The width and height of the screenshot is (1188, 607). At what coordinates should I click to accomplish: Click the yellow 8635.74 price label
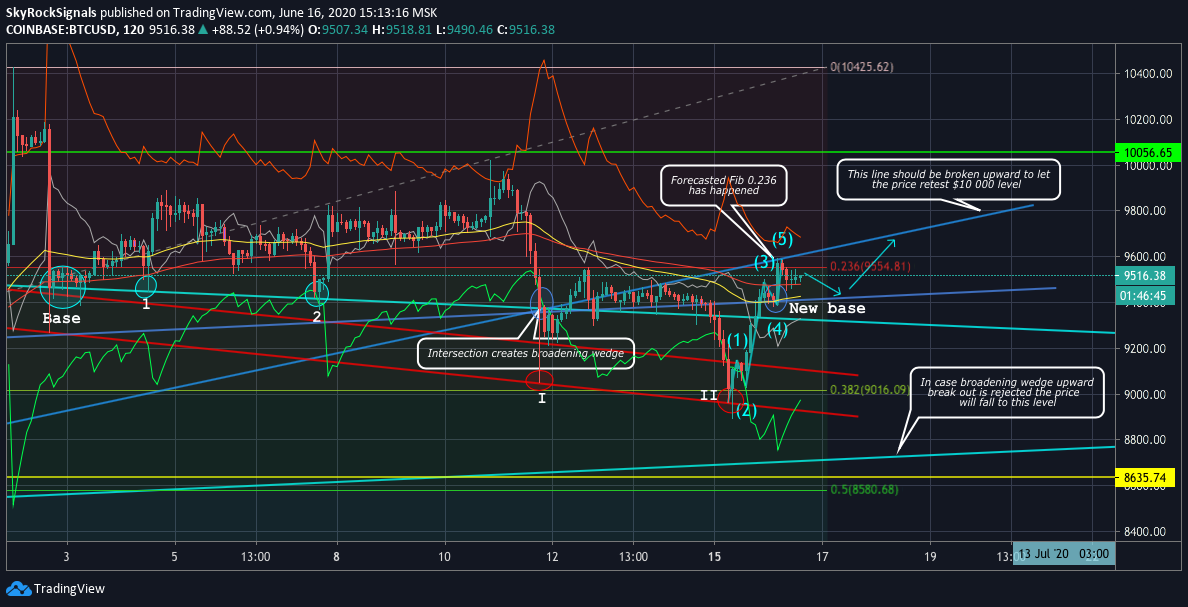(x=1145, y=478)
